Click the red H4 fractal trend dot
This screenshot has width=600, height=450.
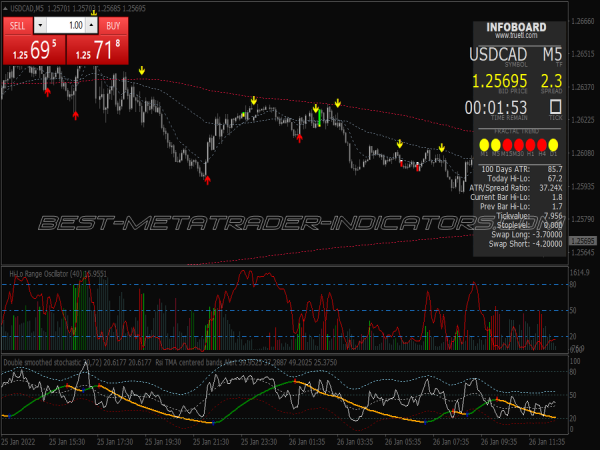(543, 144)
